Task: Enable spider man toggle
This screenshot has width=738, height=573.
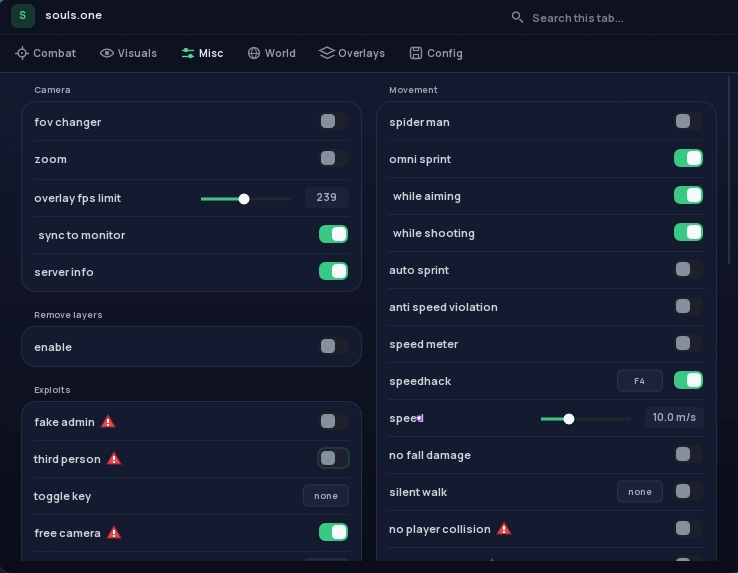Action: [x=689, y=121]
